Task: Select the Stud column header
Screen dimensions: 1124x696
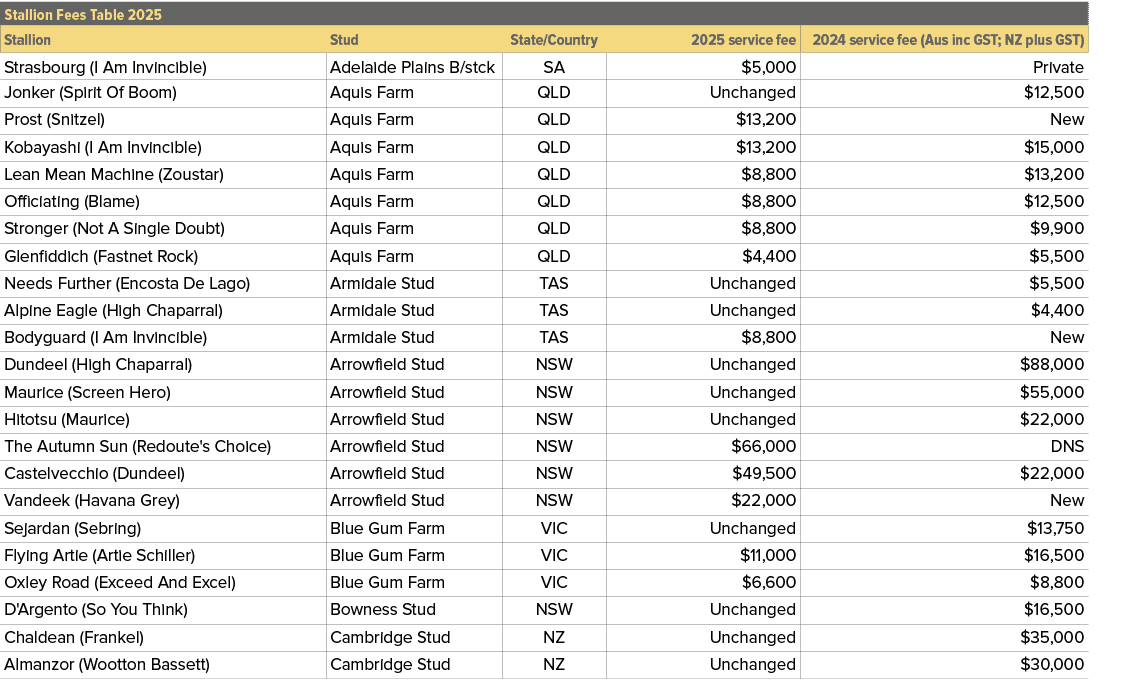Action: coord(344,40)
